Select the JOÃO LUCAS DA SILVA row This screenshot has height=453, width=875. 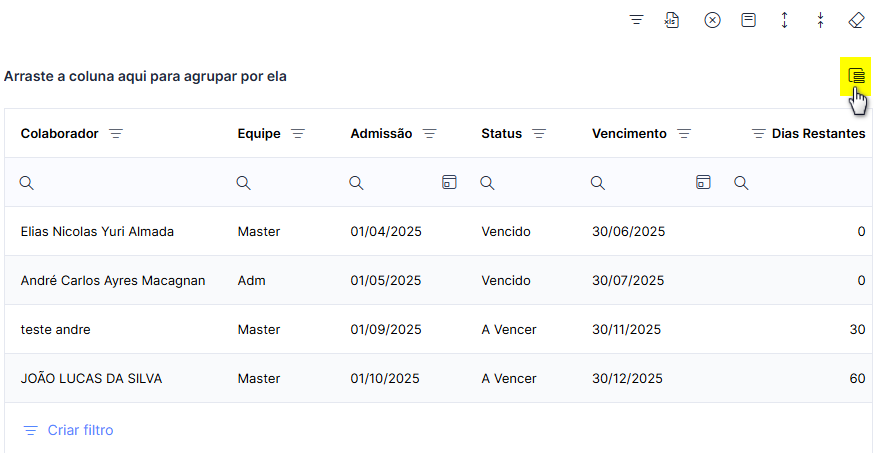point(438,379)
